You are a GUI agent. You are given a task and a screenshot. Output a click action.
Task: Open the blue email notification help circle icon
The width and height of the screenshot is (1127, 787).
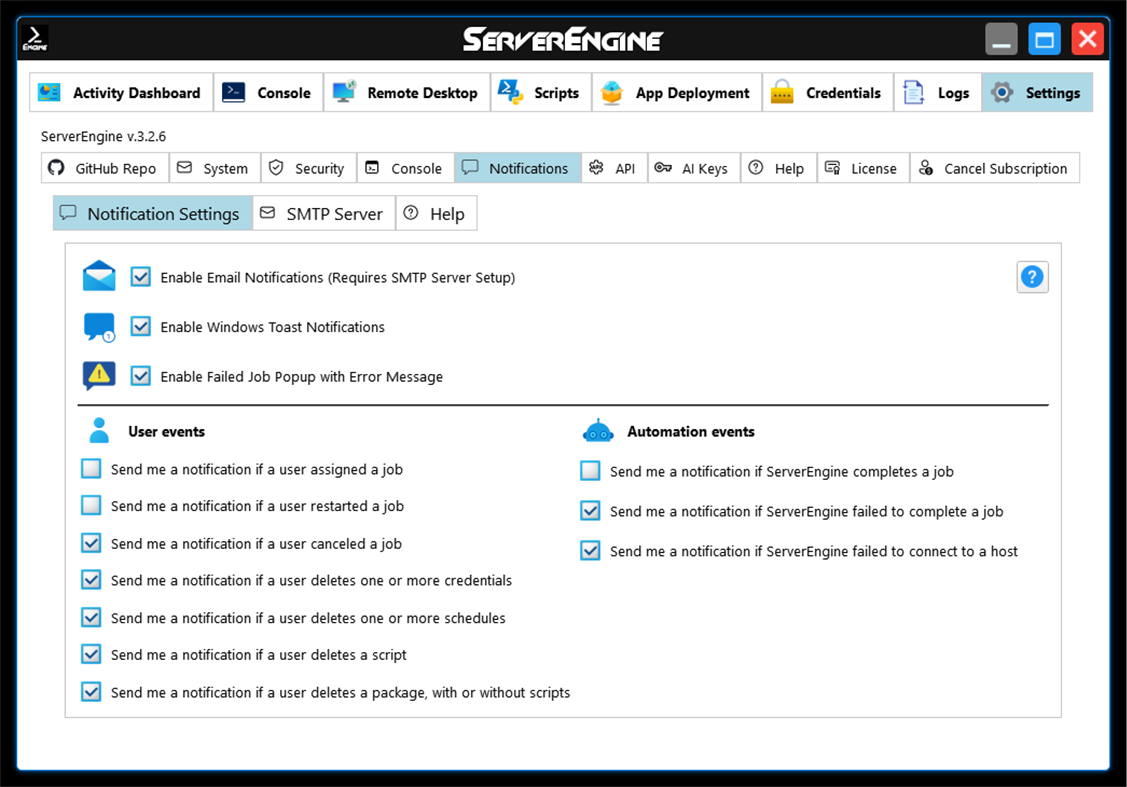click(x=1032, y=277)
